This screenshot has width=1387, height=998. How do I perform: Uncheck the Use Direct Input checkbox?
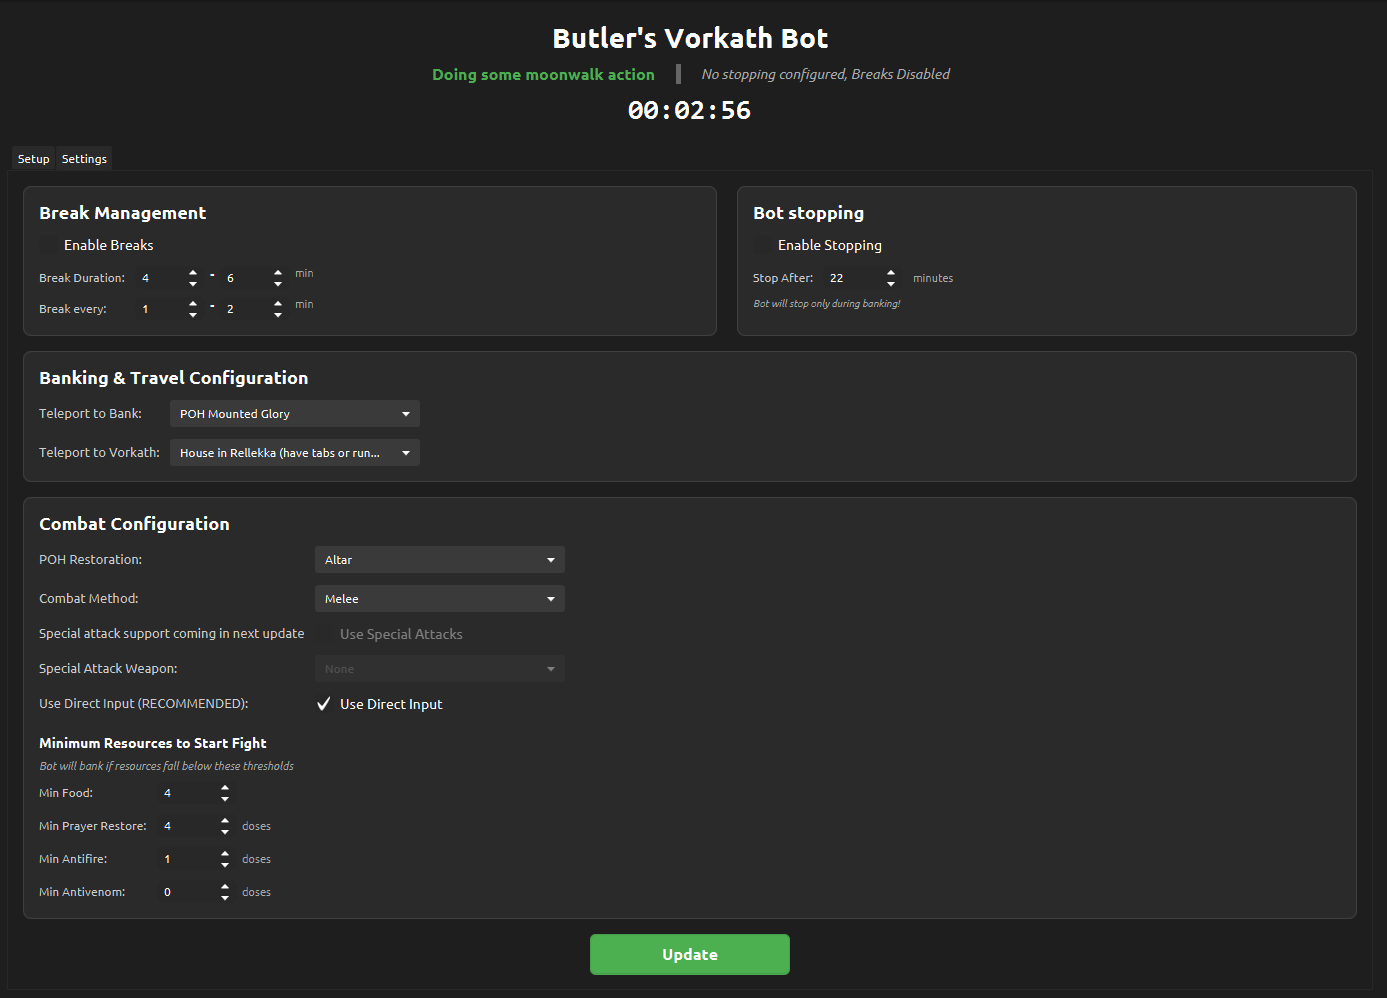[324, 704]
